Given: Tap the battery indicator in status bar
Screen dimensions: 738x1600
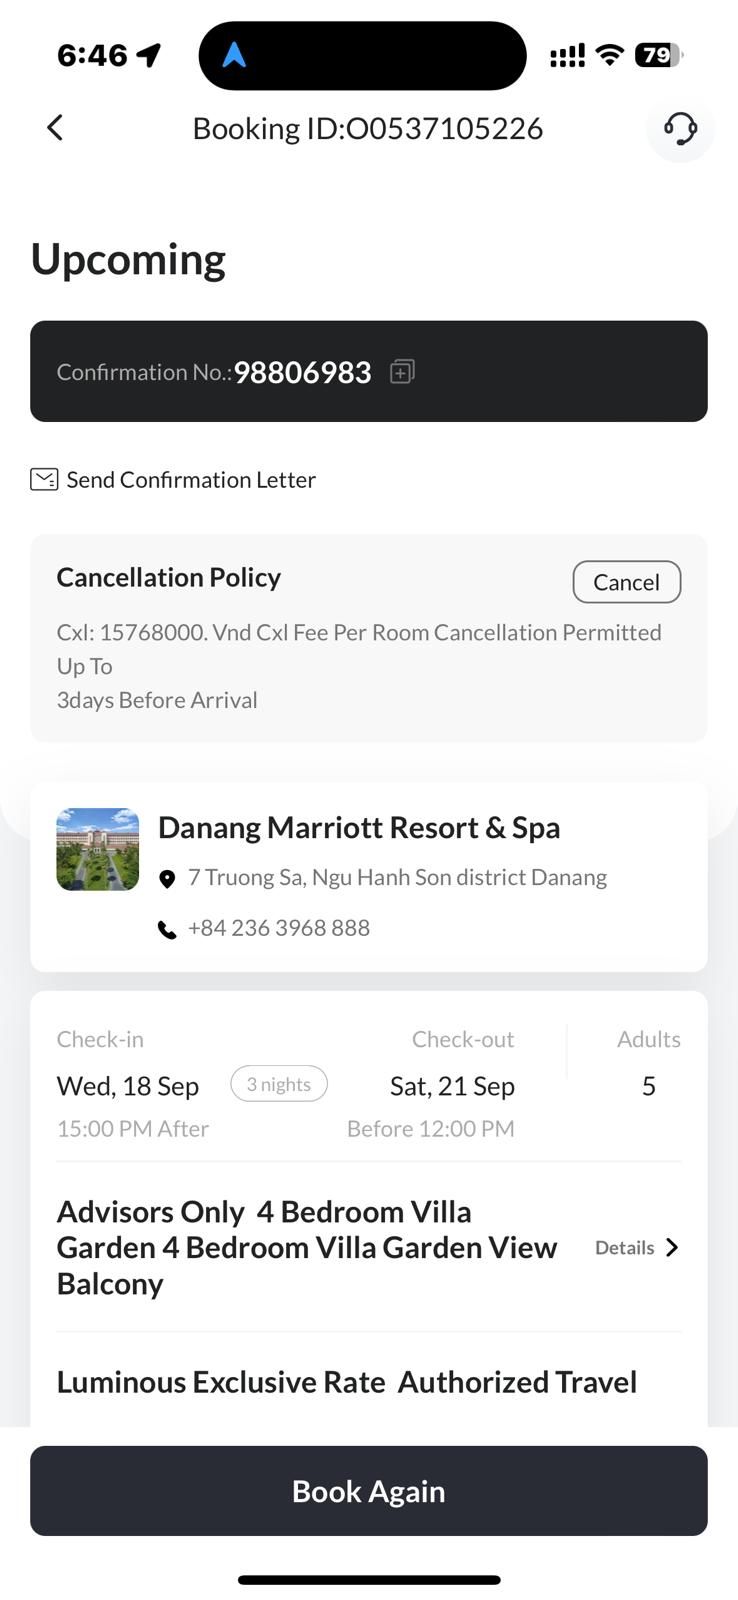Looking at the screenshot, I should point(658,55).
